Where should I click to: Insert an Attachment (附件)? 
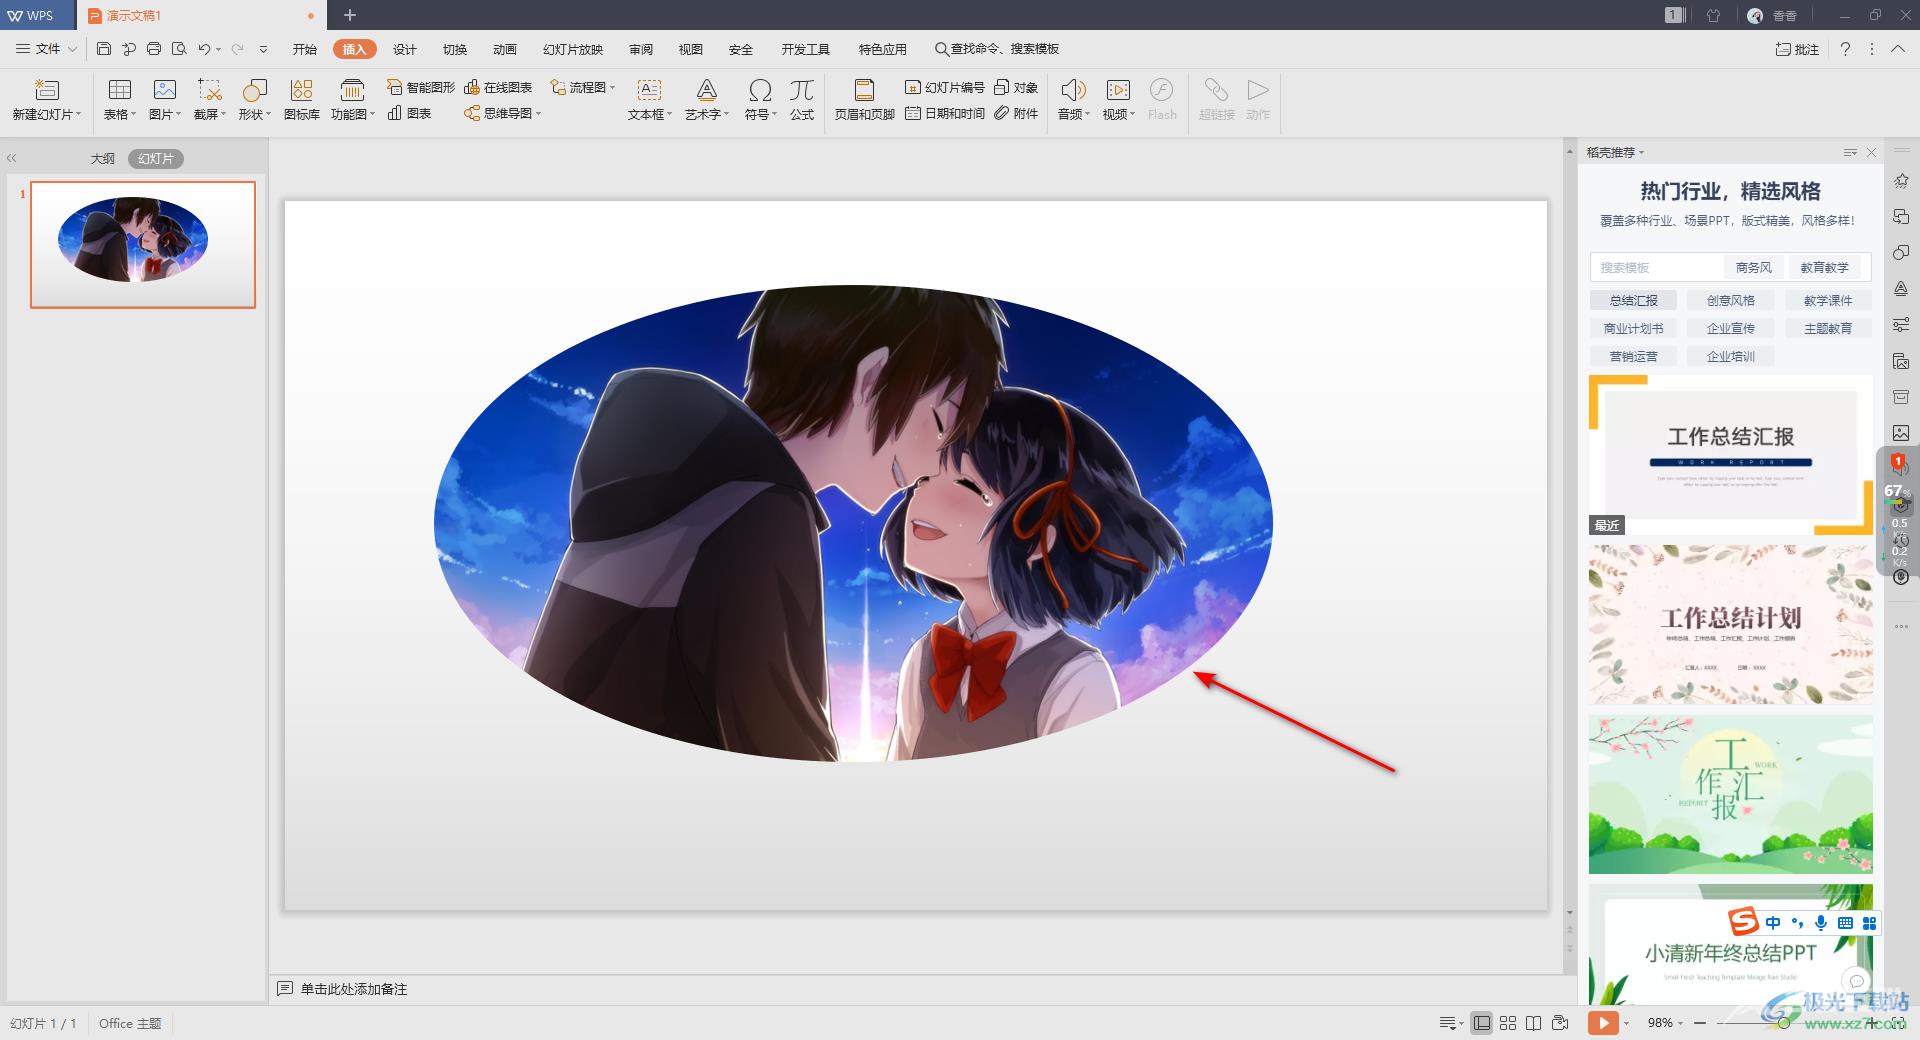1016,114
